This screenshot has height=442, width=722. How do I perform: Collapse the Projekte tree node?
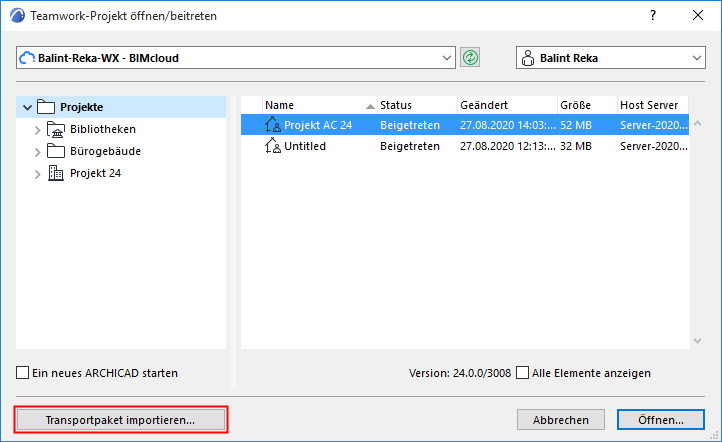point(27,108)
